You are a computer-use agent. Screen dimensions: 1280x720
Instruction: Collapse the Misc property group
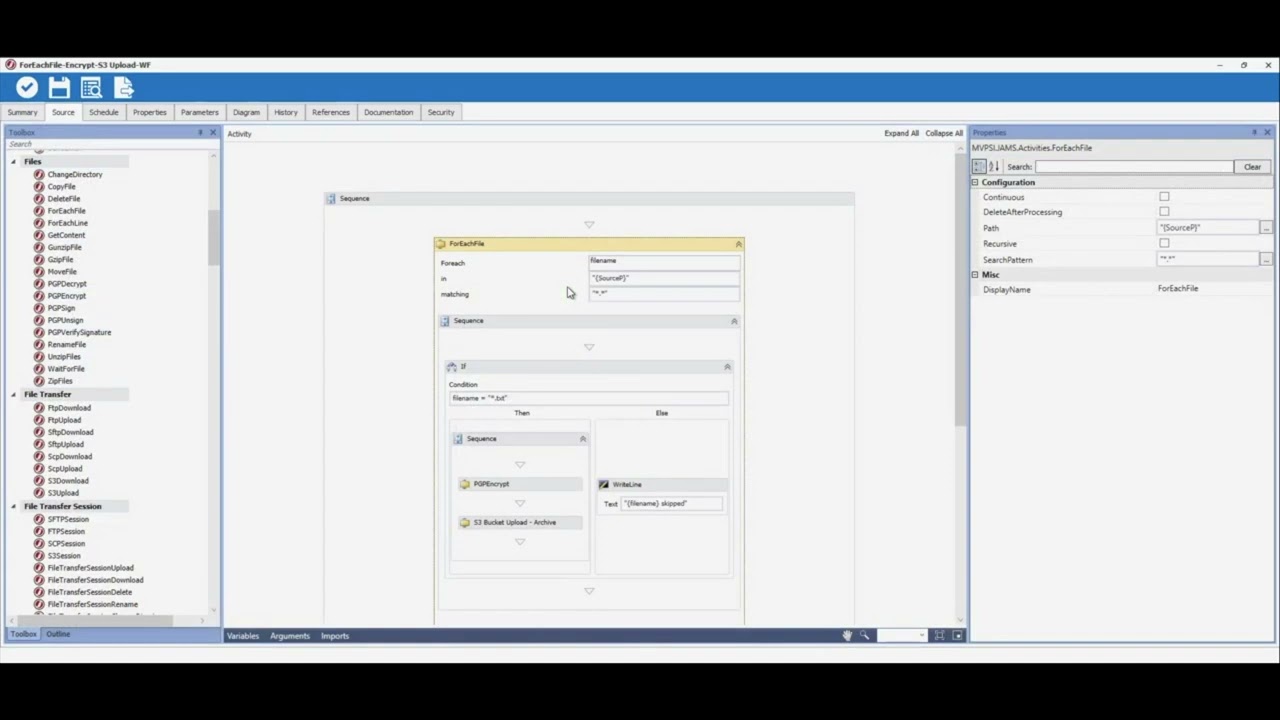point(975,274)
